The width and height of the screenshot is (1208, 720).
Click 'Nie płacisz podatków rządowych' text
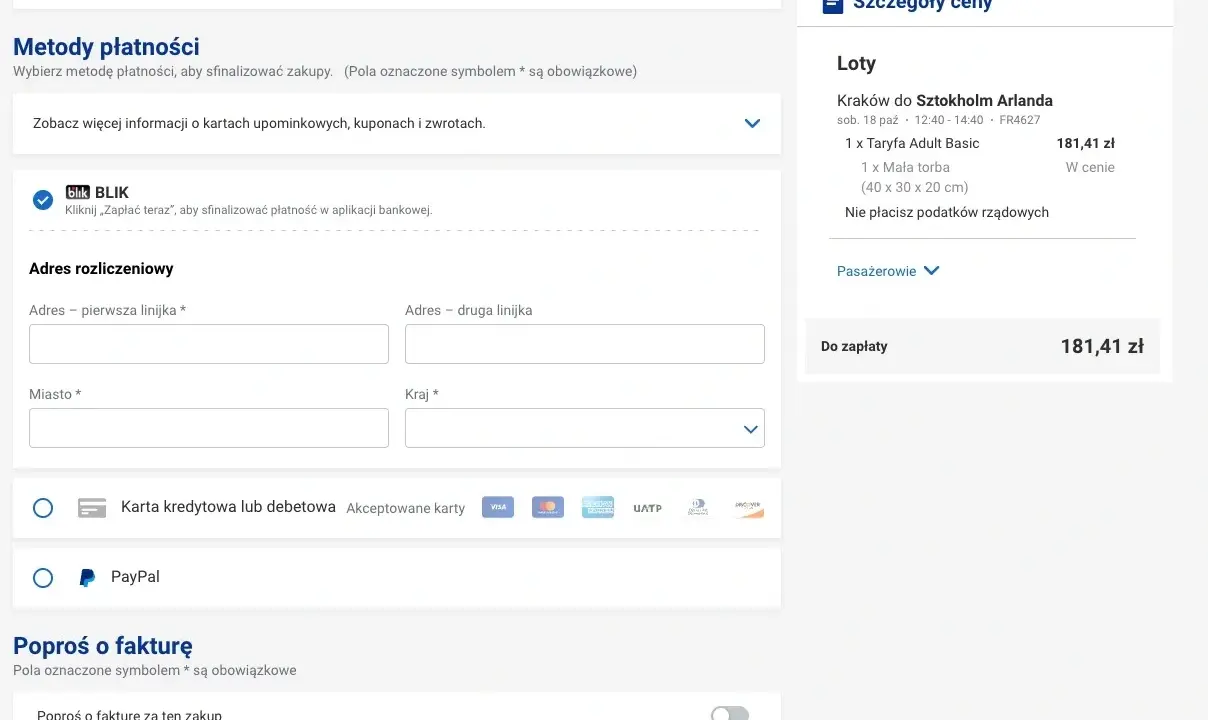[x=947, y=212]
